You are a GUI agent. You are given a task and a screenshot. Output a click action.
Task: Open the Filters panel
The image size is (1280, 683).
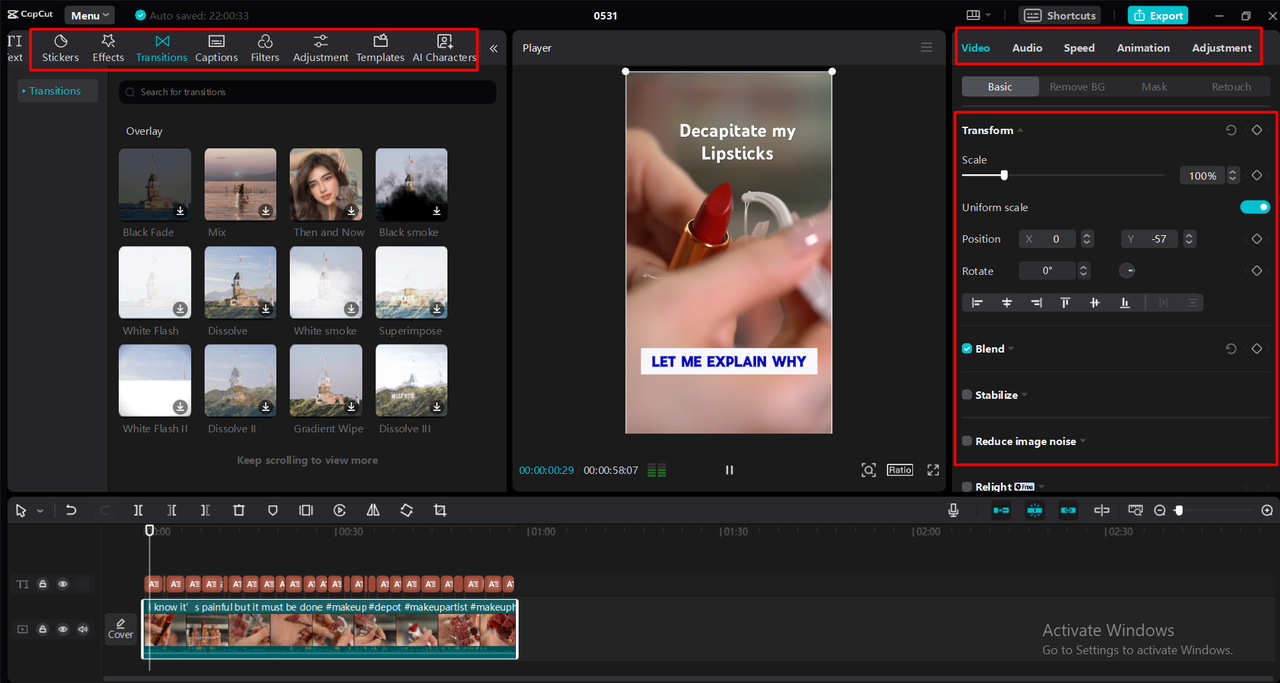265,48
